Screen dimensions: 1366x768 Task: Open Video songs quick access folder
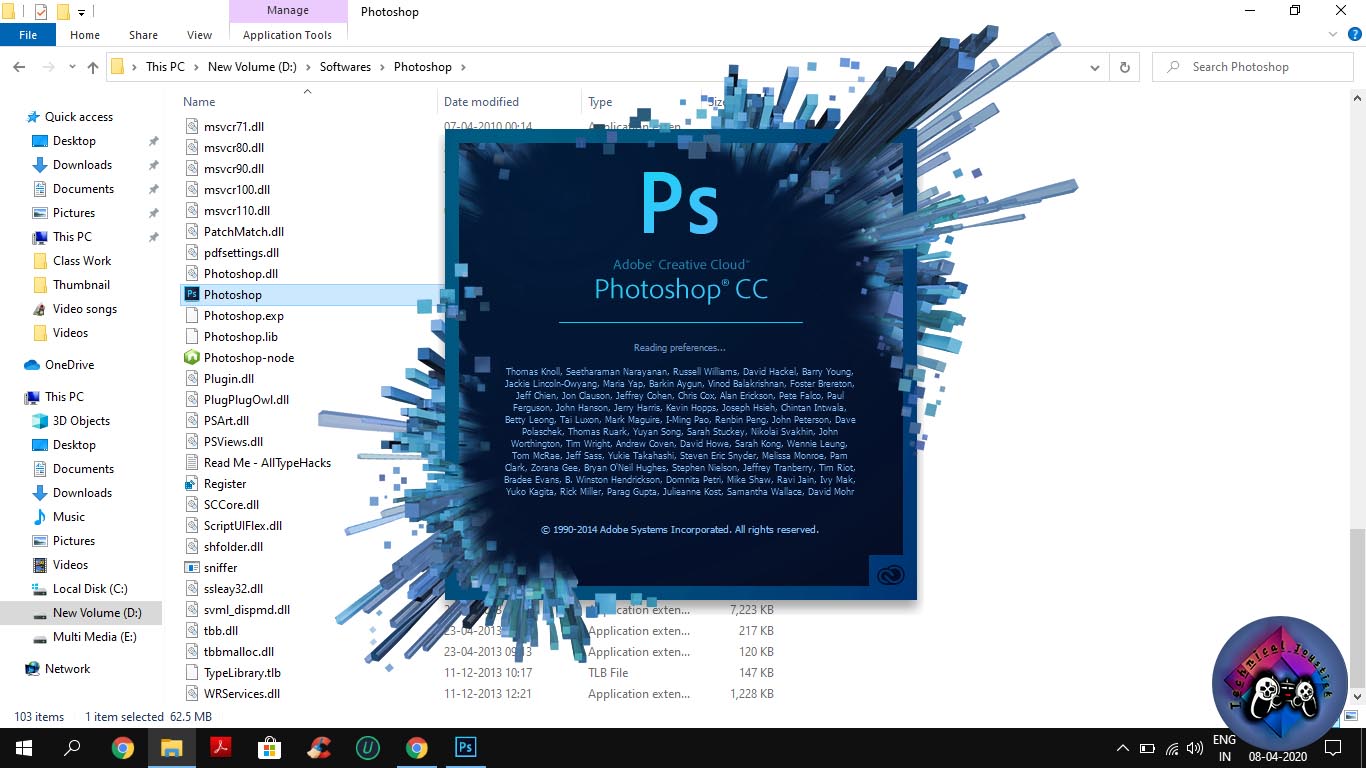click(x=84, y=309)
